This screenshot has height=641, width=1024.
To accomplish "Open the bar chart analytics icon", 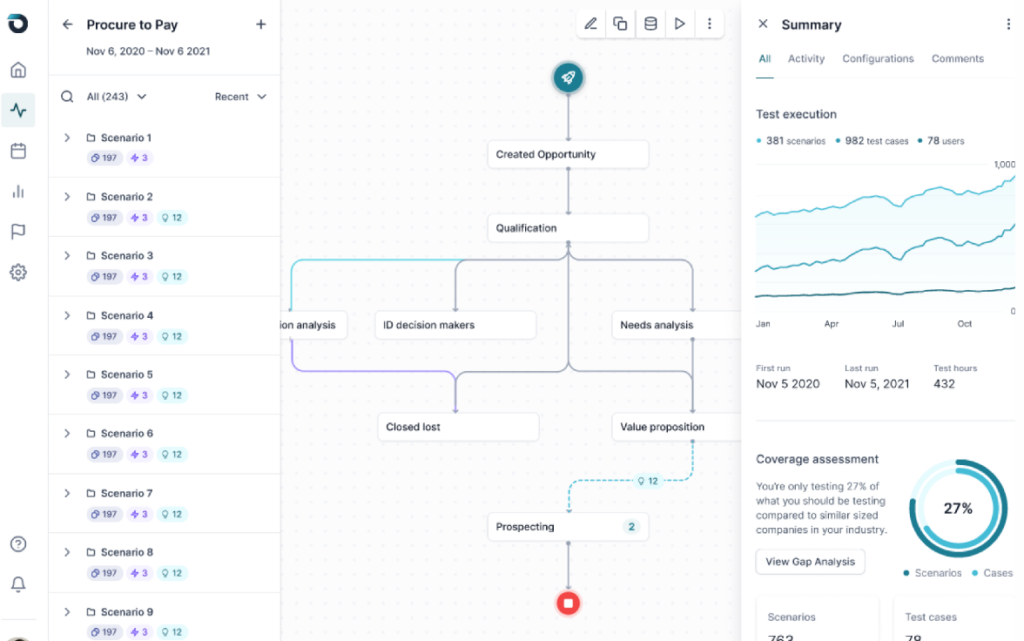I will [x=17, y=190].
